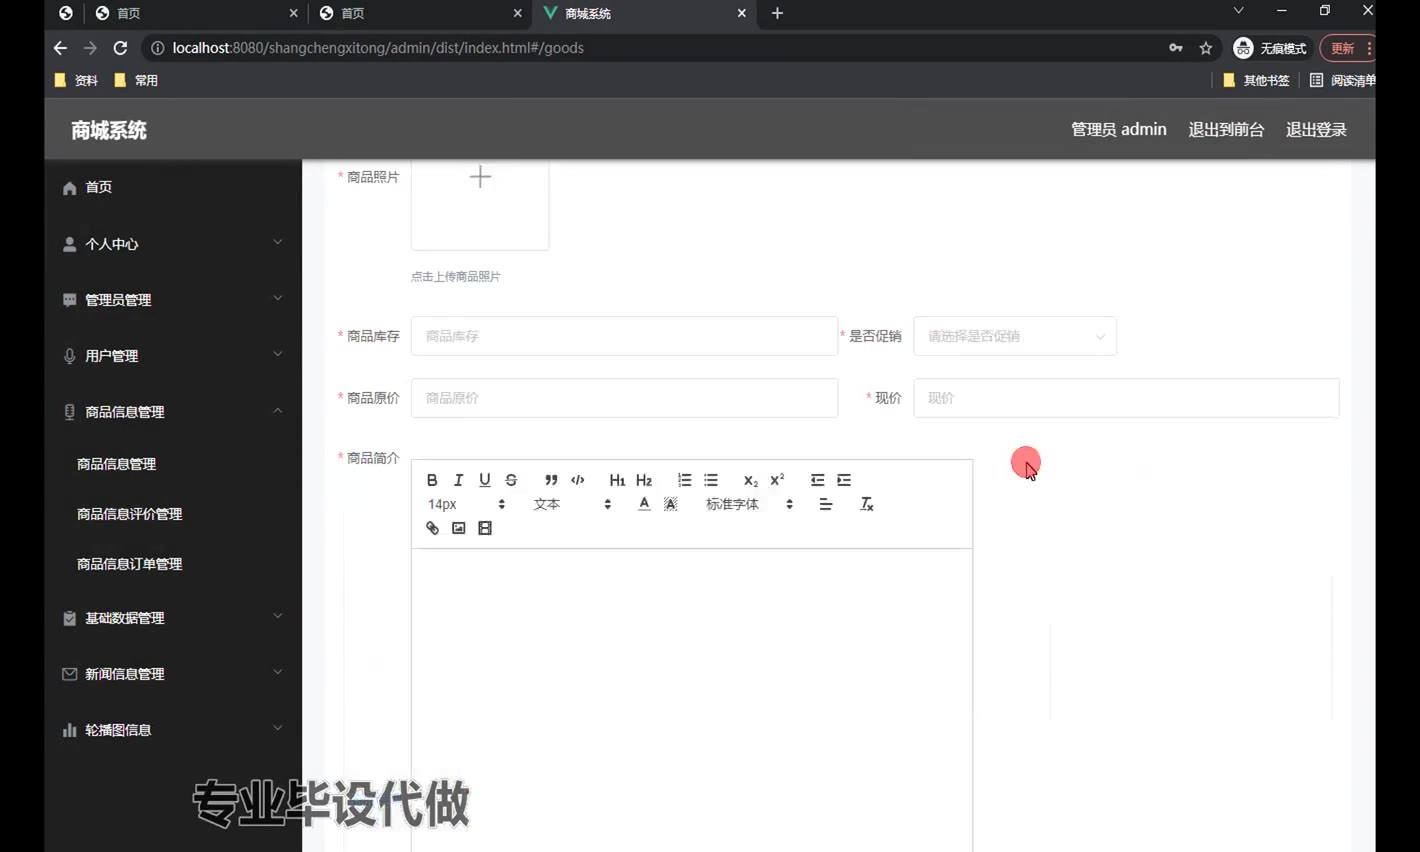Screen dimensions: 1420x852
Task: Open the 标准字体 font family dropdown
Action: [x=748, y=504]
